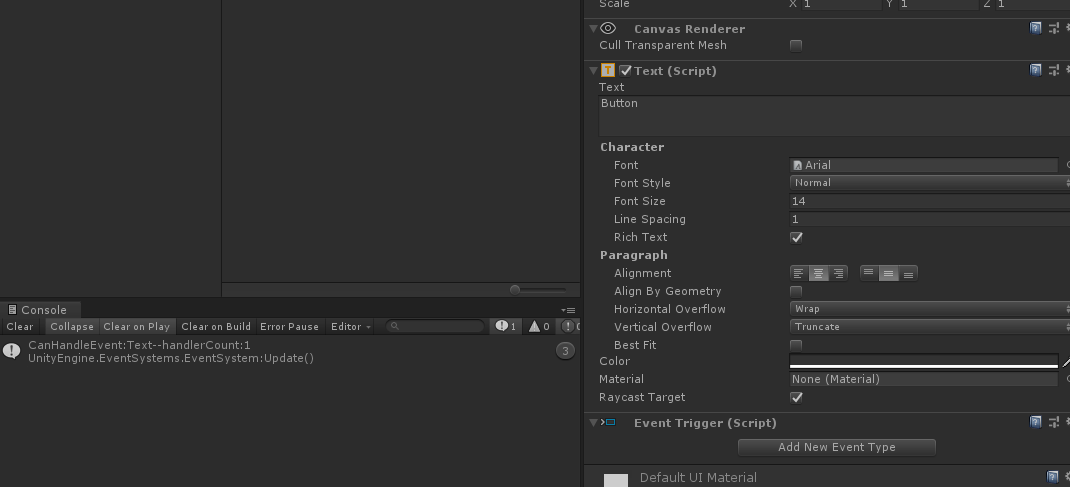This screenshot has width=1070, height=487.
Task: Toggle the Raycast Target checkbox
Action: click(796, 397)
